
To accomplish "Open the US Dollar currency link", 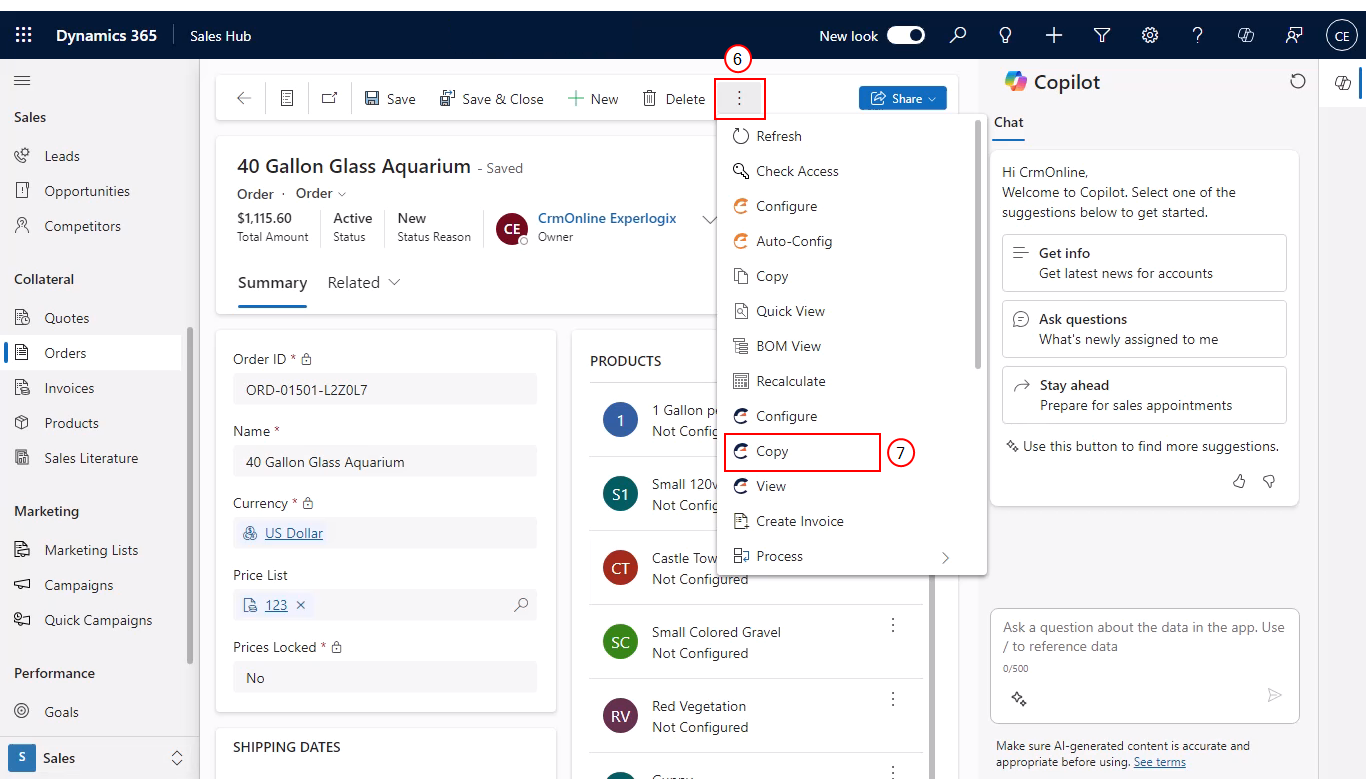I will click(x=294, y=533).
